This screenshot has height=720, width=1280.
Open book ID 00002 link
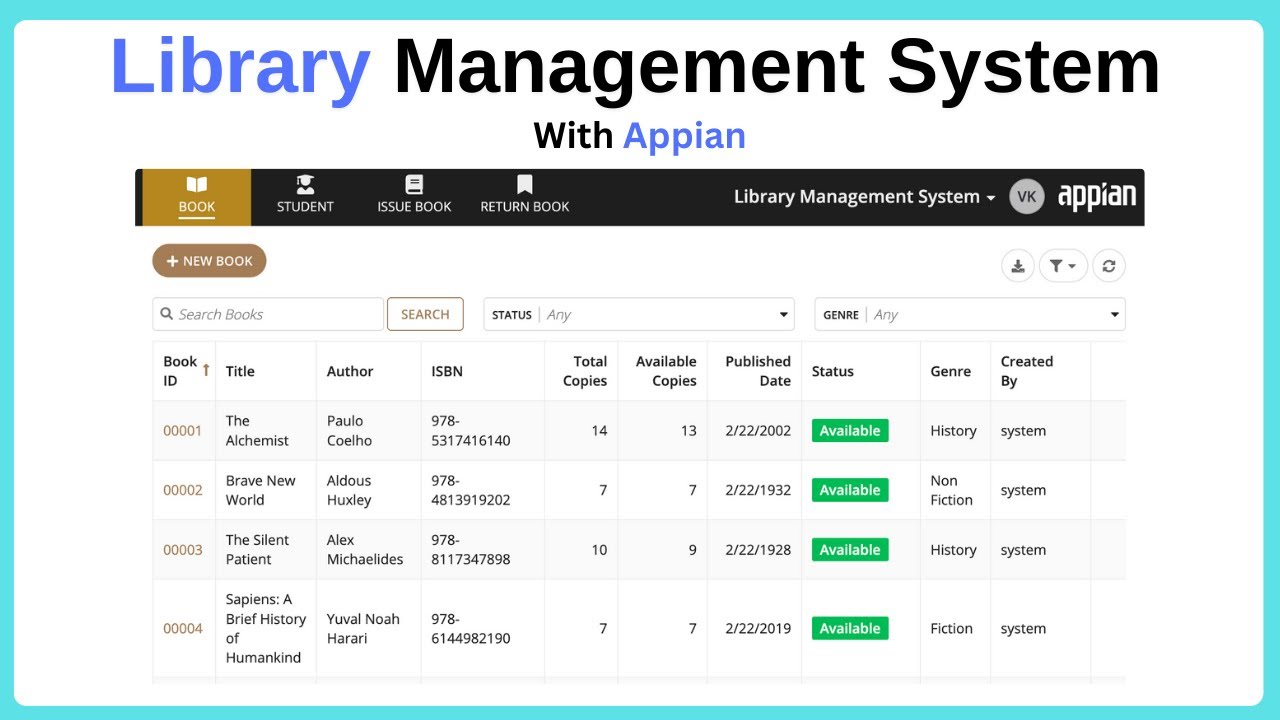[182, 490]
